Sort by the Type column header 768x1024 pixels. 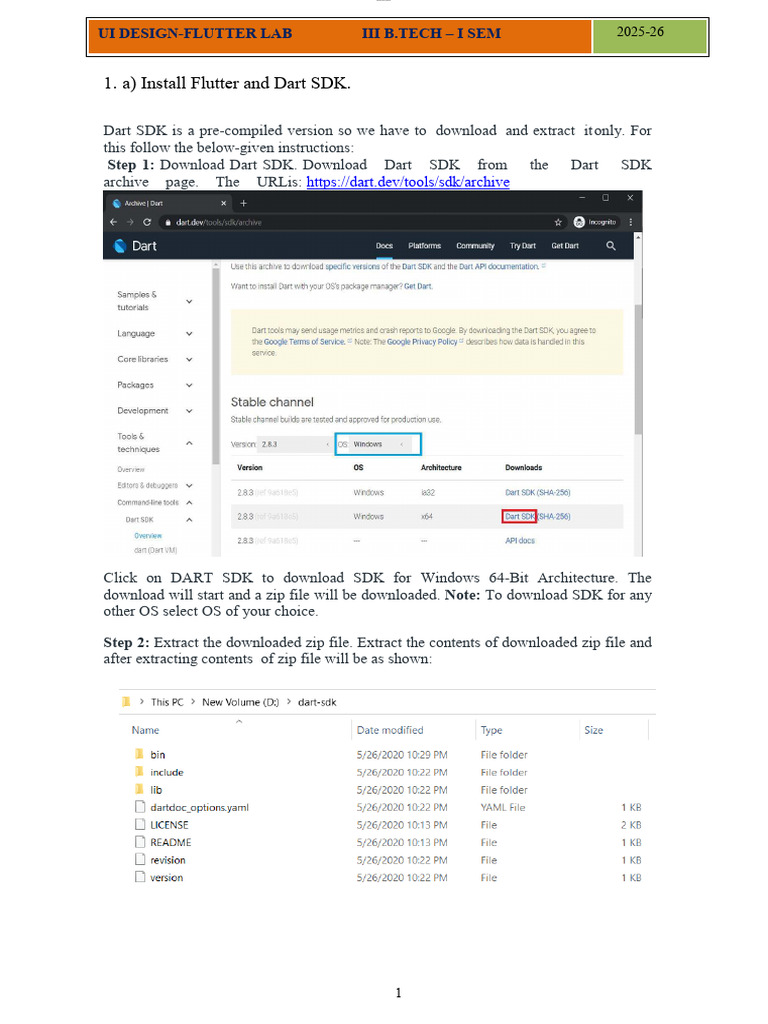(x=491, y=730)
